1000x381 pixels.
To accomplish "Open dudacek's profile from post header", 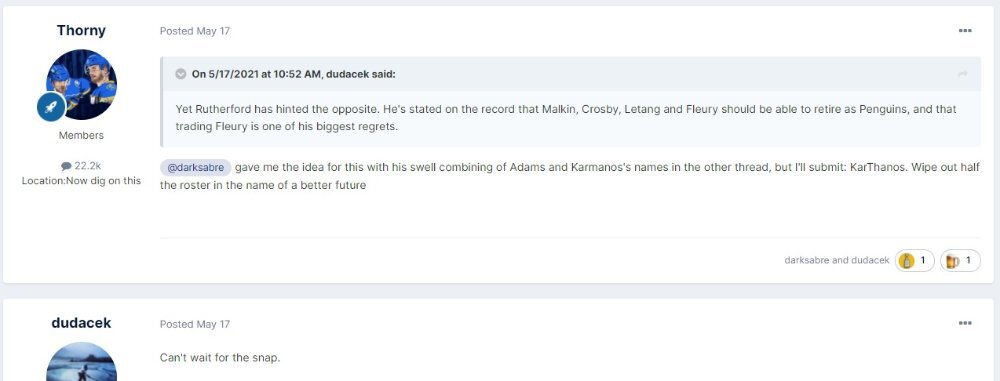I will pyautogui.click(x=81, y=323).
